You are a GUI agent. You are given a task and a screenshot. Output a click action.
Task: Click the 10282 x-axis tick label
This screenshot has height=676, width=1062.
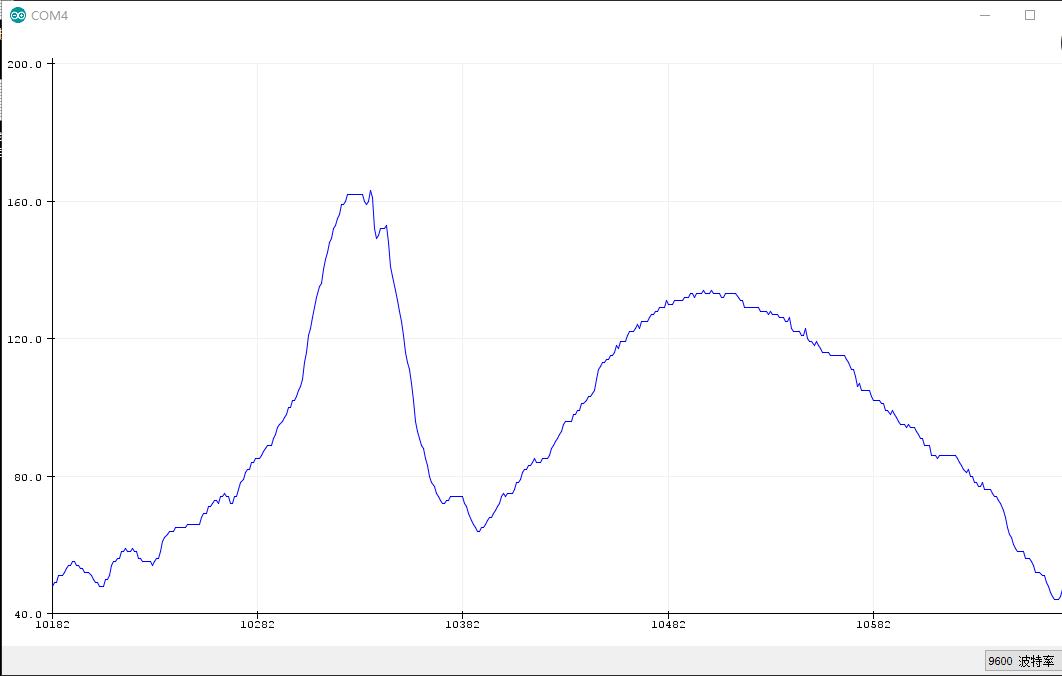click(257, 625)
